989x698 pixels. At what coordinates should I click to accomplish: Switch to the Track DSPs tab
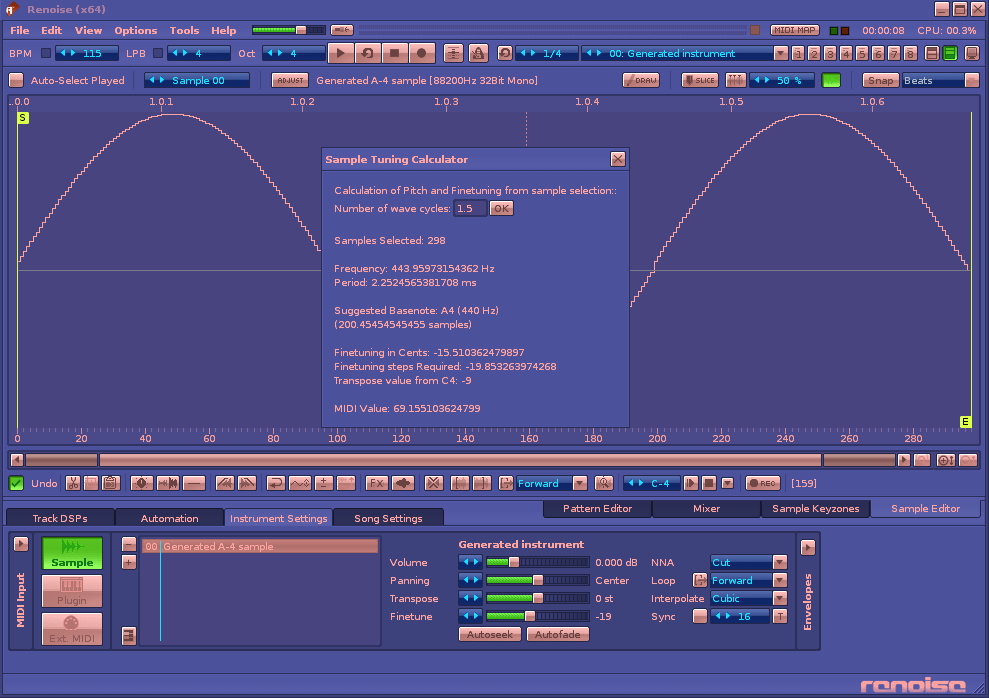[x=60, y=518]
